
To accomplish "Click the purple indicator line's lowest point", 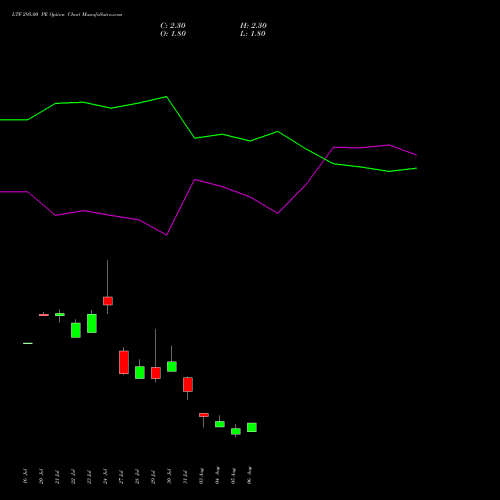I will (x=166, y=235).
